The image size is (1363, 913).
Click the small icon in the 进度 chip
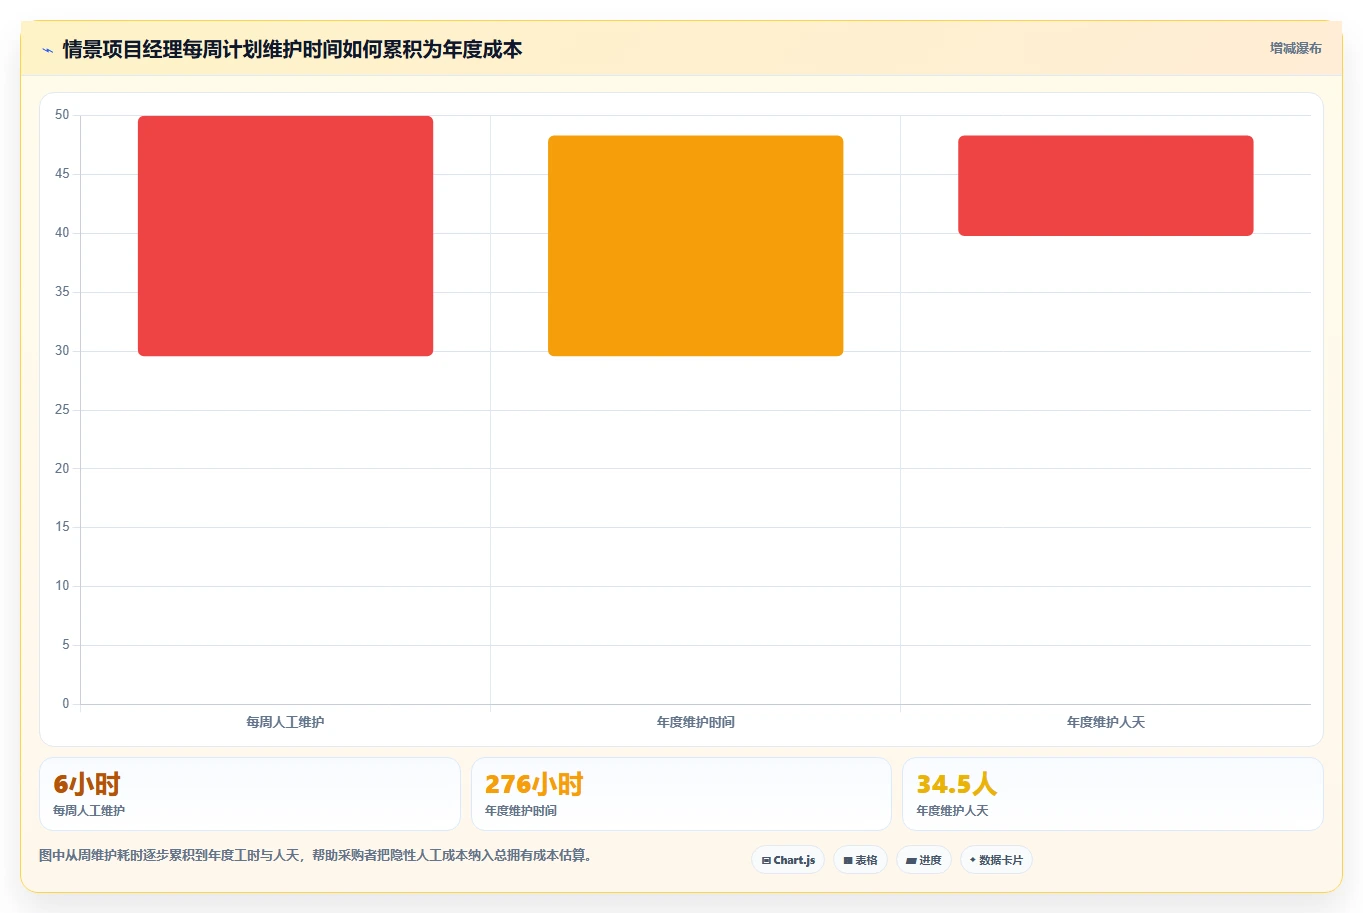coord(911,860)
